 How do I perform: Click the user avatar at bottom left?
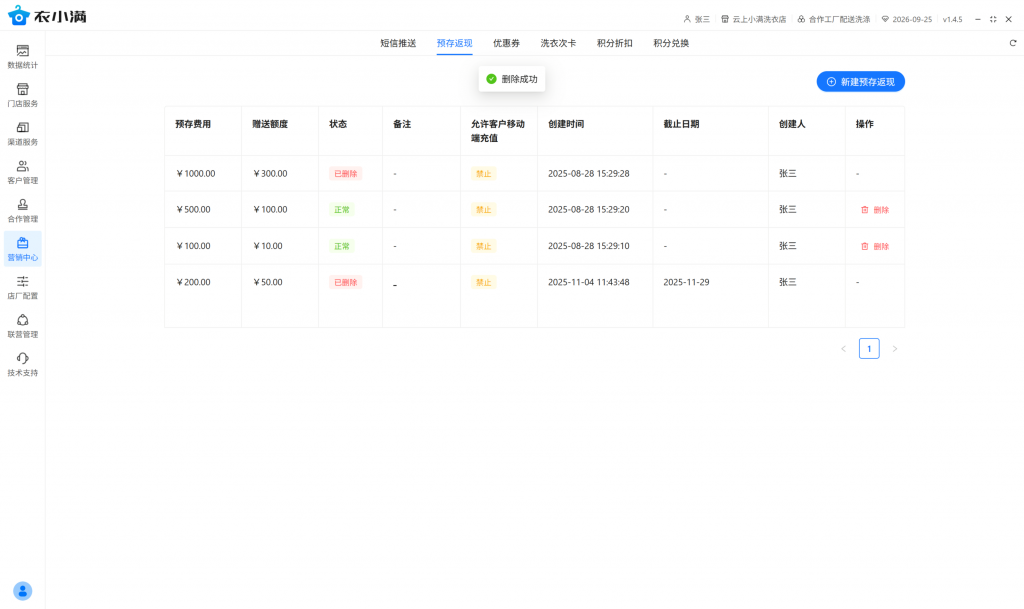coord(22,591)
